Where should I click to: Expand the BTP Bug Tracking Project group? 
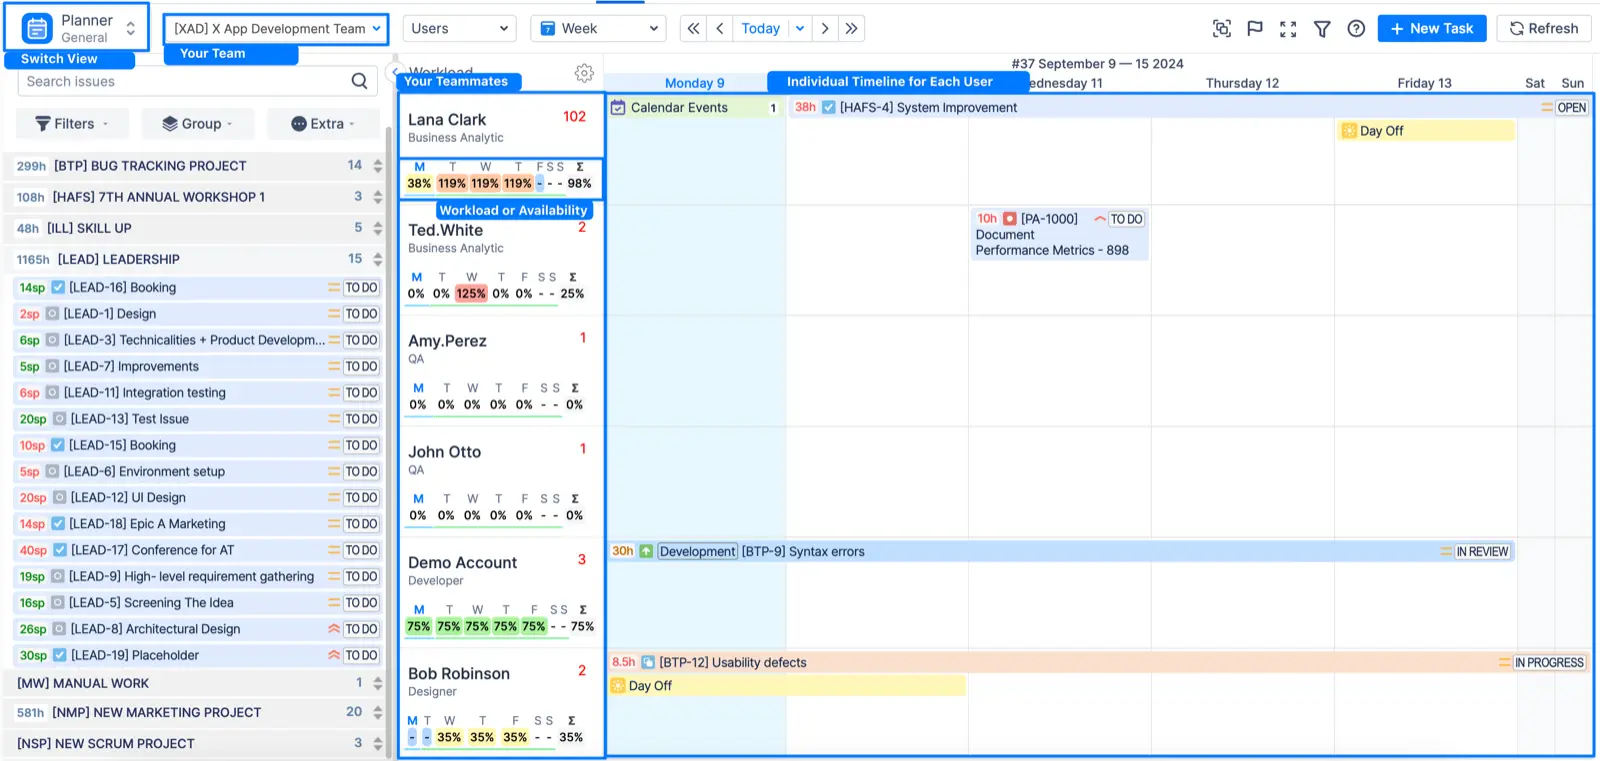click(377, 166)
